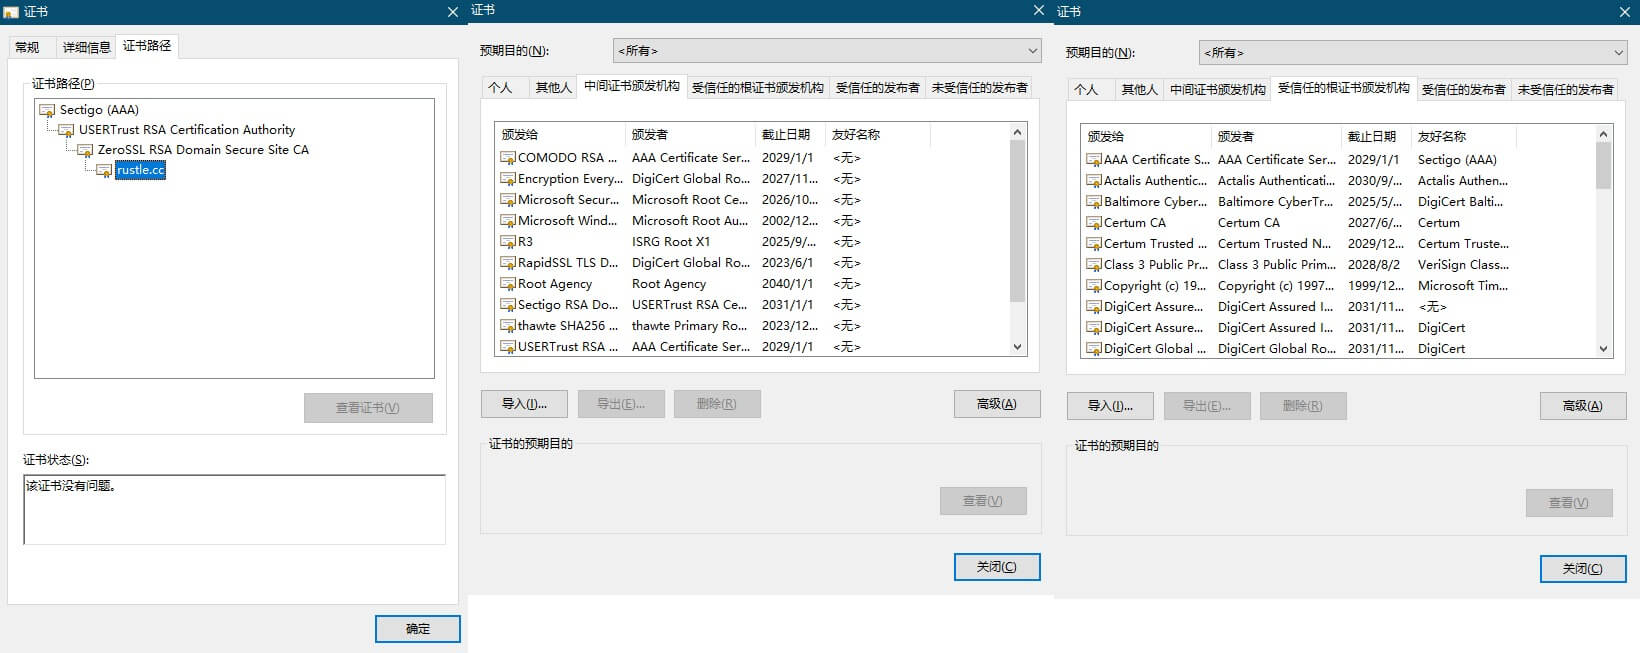Open the right window's 预期目的 dropdown

[1412, 53]
